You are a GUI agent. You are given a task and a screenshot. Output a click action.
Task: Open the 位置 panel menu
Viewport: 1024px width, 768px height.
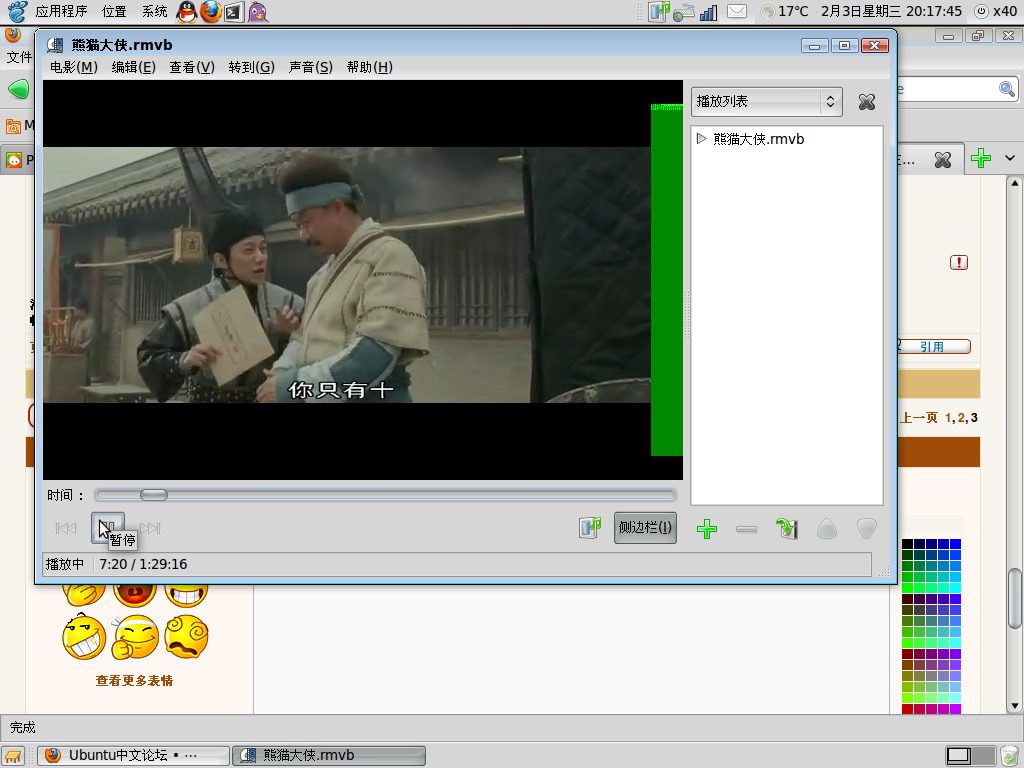[114, 11]
